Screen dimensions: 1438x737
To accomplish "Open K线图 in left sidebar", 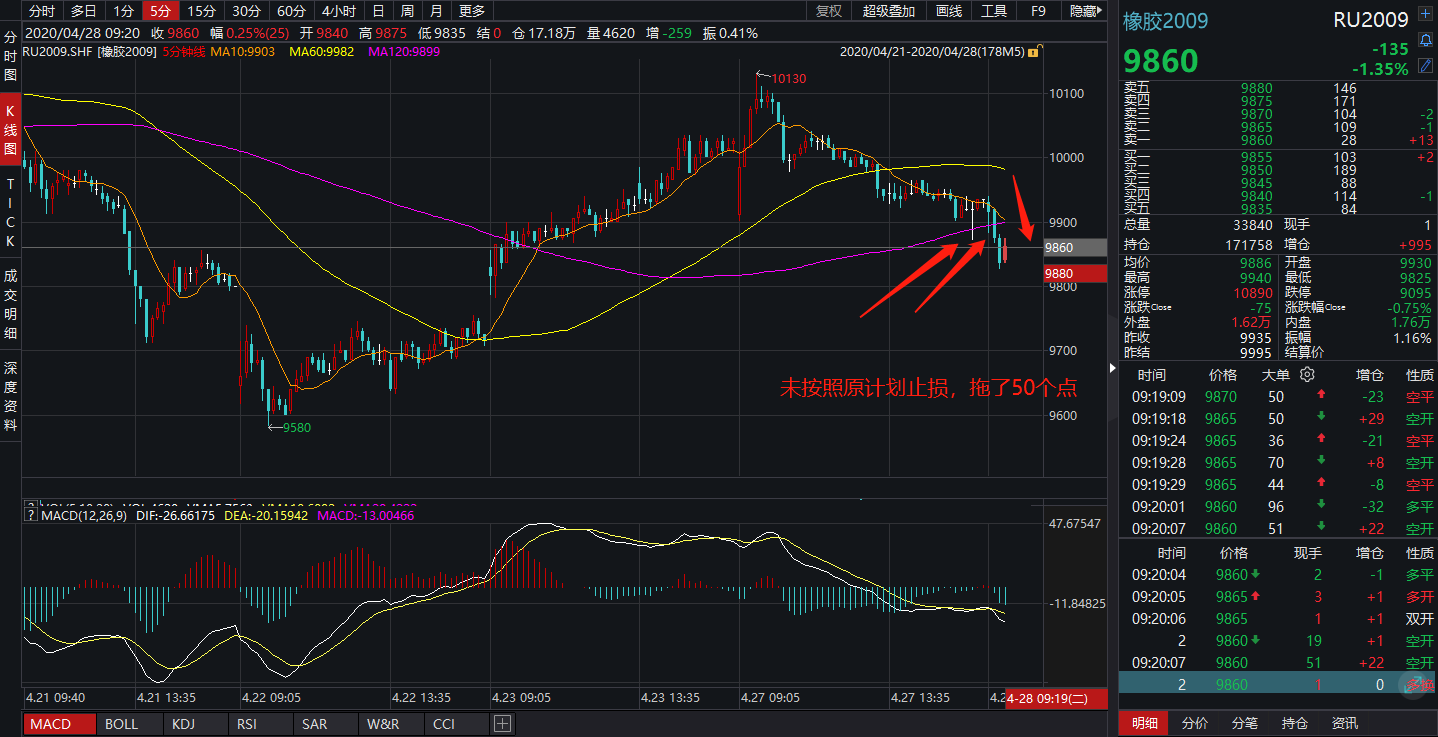I will [10, 130].
